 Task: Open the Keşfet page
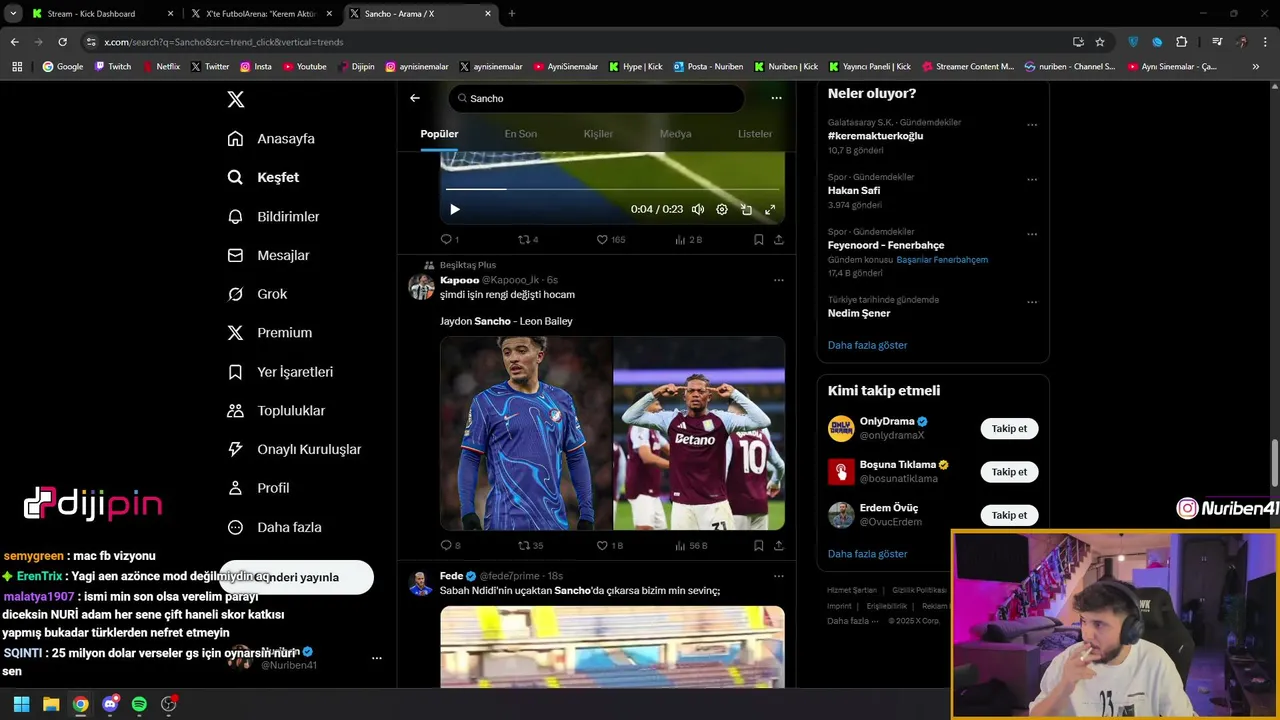(x=263, y=177)
